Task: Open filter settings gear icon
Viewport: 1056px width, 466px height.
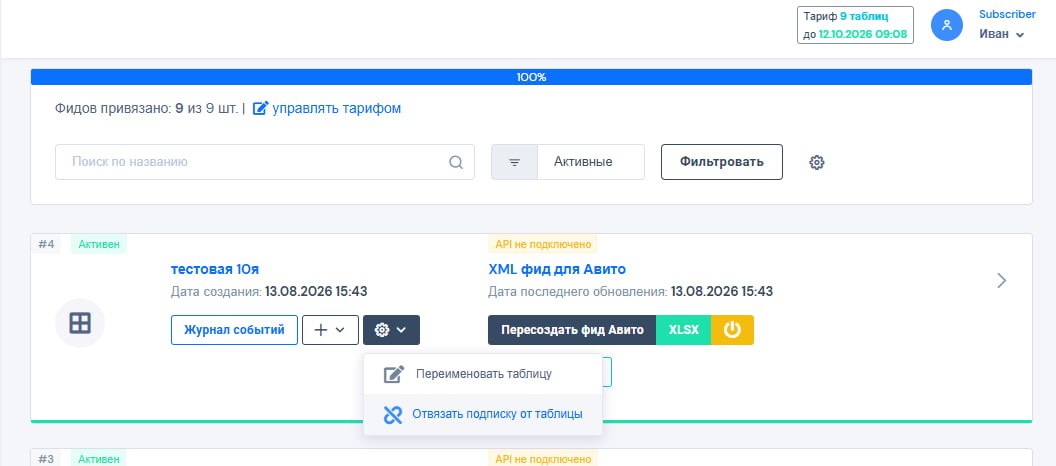Action: (817, 162)
